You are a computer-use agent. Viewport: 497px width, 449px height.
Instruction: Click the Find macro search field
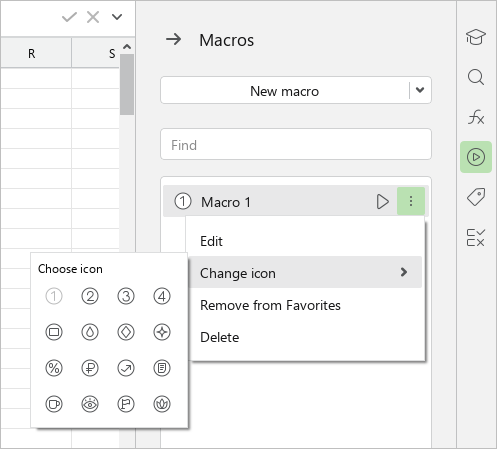pos(296,144)
